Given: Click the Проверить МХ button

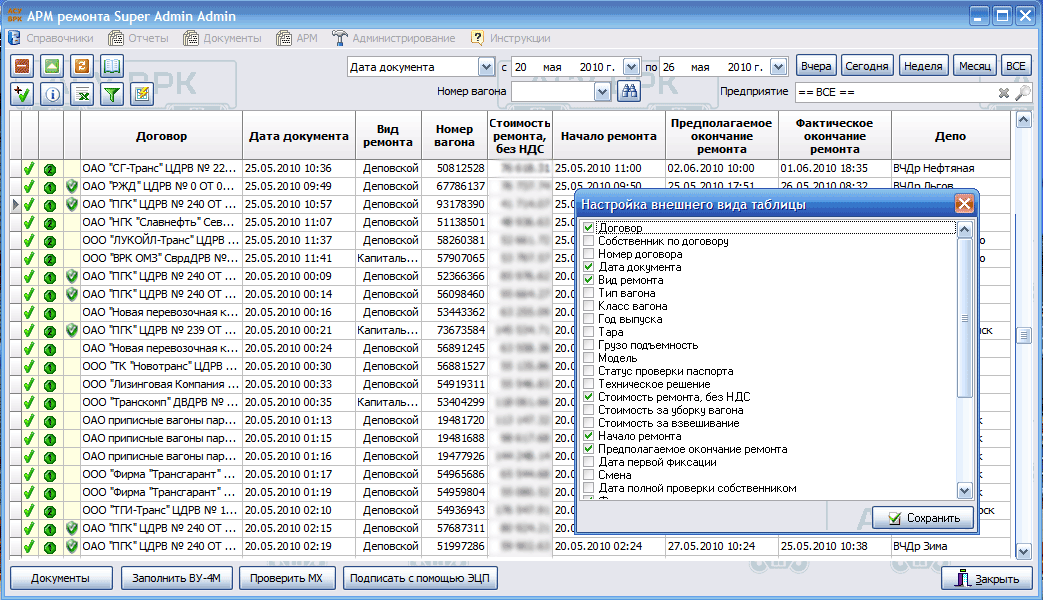Looking at the screenshot, I should [286, 578].
